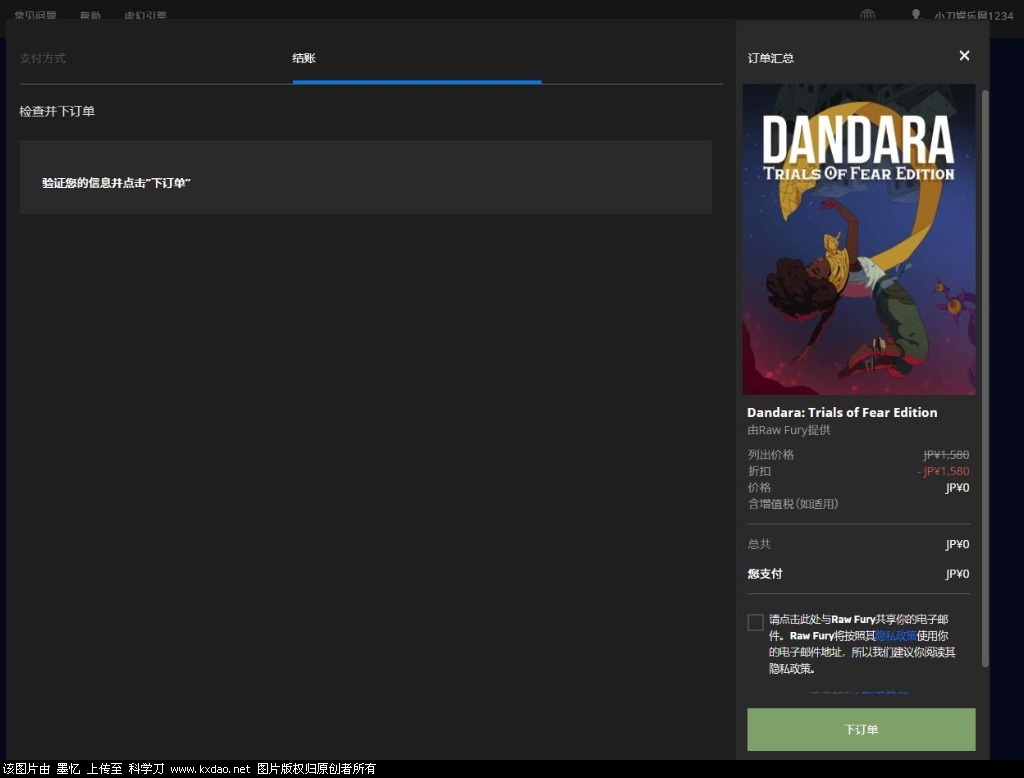Click the partially hidden blue link above 下订单
The width and height of the screenshot is (1024, 778).
click(x=884, y=692)
